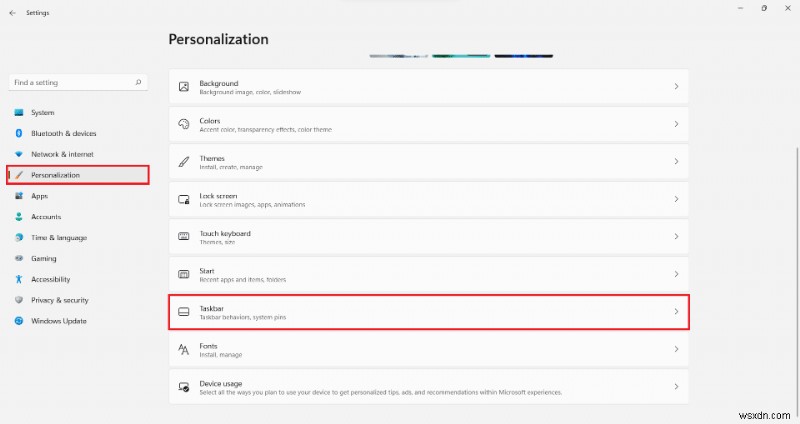Click the Device usage icon
Image resolution: width=800 pixels, height=424 pixels.
[184, 386]
